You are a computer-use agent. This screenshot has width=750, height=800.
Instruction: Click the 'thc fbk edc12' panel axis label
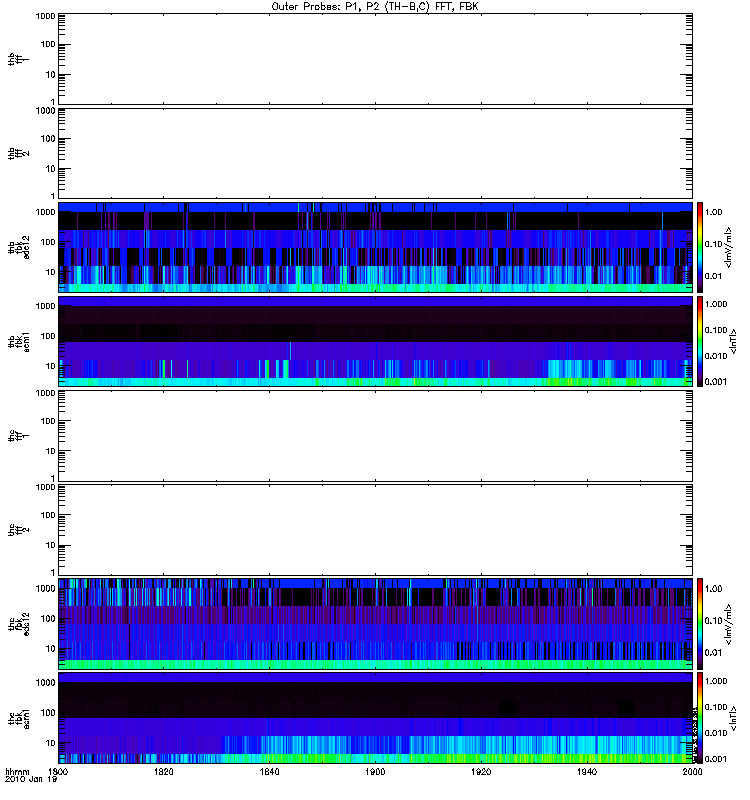(x=19, y=624)
